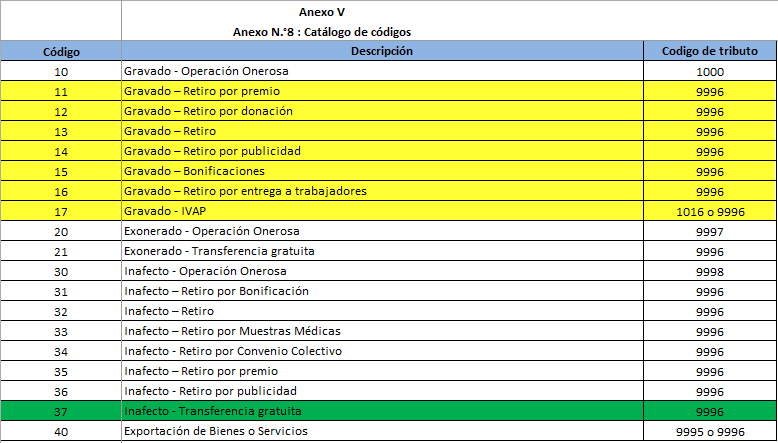The image size is (778, 443).
Task: Click 'Inafecto – Retiro por Bonificación' cell
Action: point(382,291)
